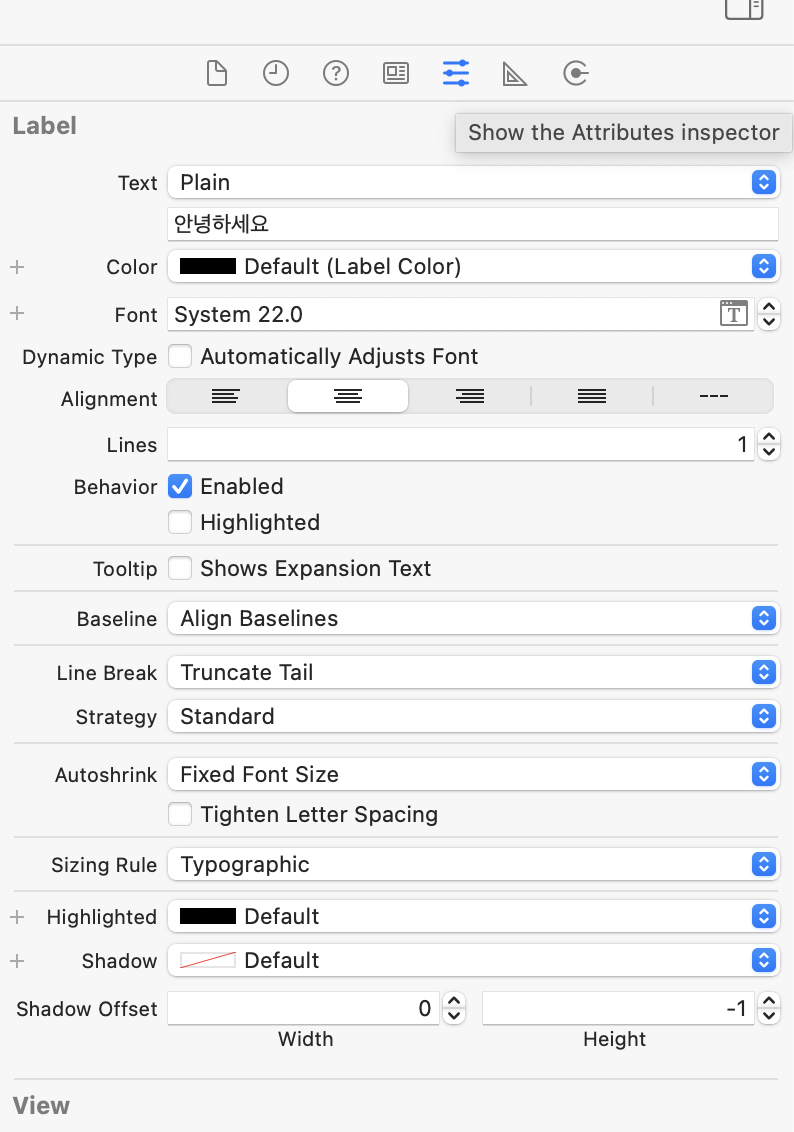Click the Label section header
The width and height of the screenshot is (794, 1132).
(45, 126)
